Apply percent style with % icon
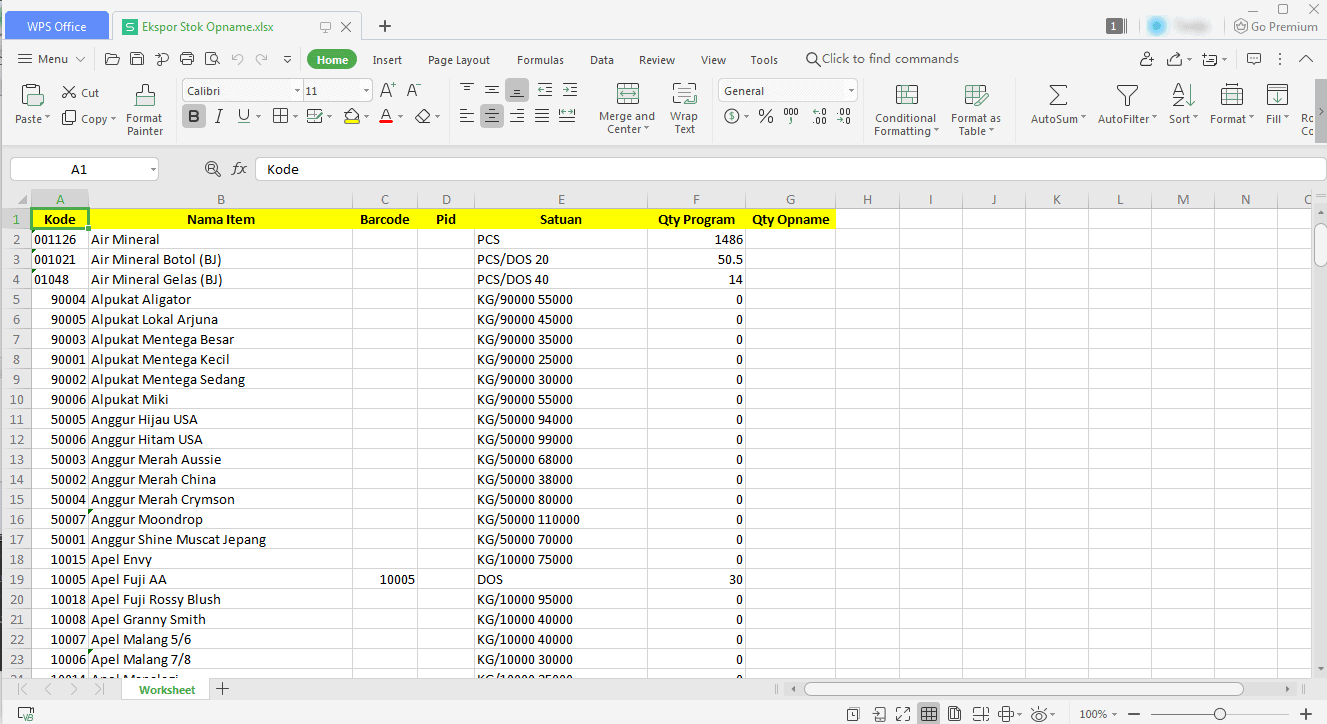The height and width of the screenshot is (724, 1327). (x=765, y=117)
